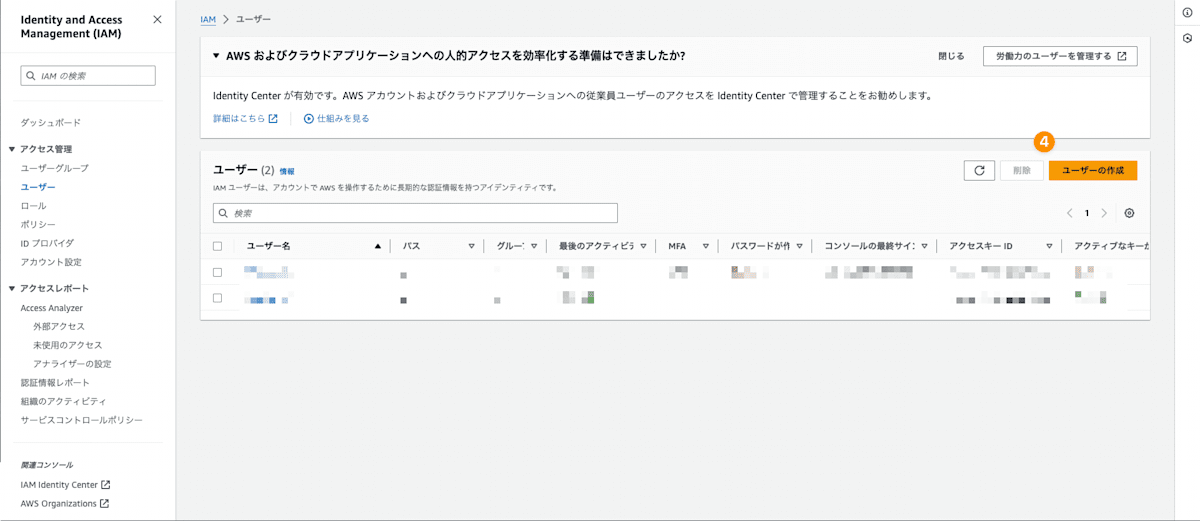Image resolution: width=1200 pixels, height=521 pixels.
Task: Click the 削除 button
Action: [x=1021, y=171]
